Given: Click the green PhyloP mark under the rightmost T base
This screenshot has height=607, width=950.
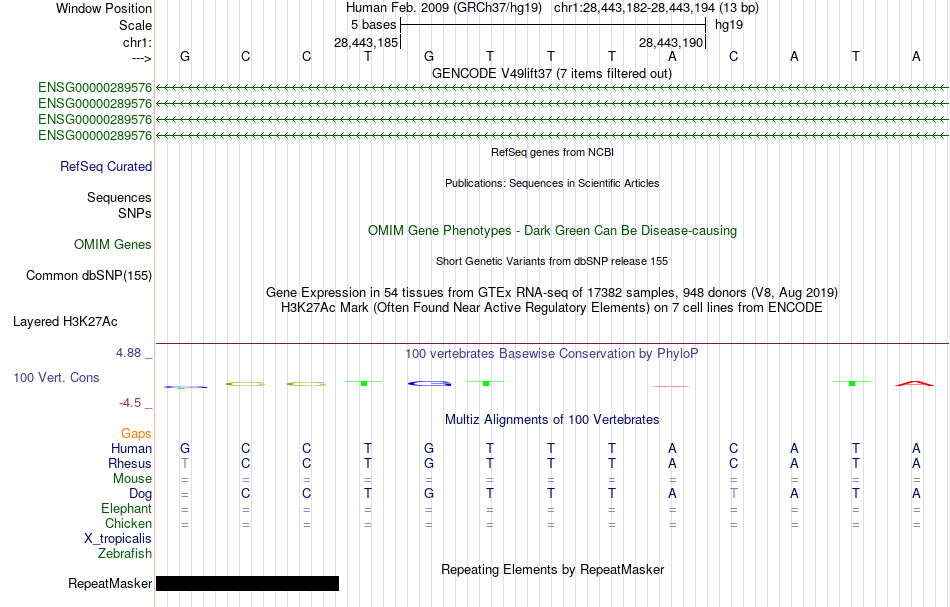Looking at the screenshot, I should (852, 383).
